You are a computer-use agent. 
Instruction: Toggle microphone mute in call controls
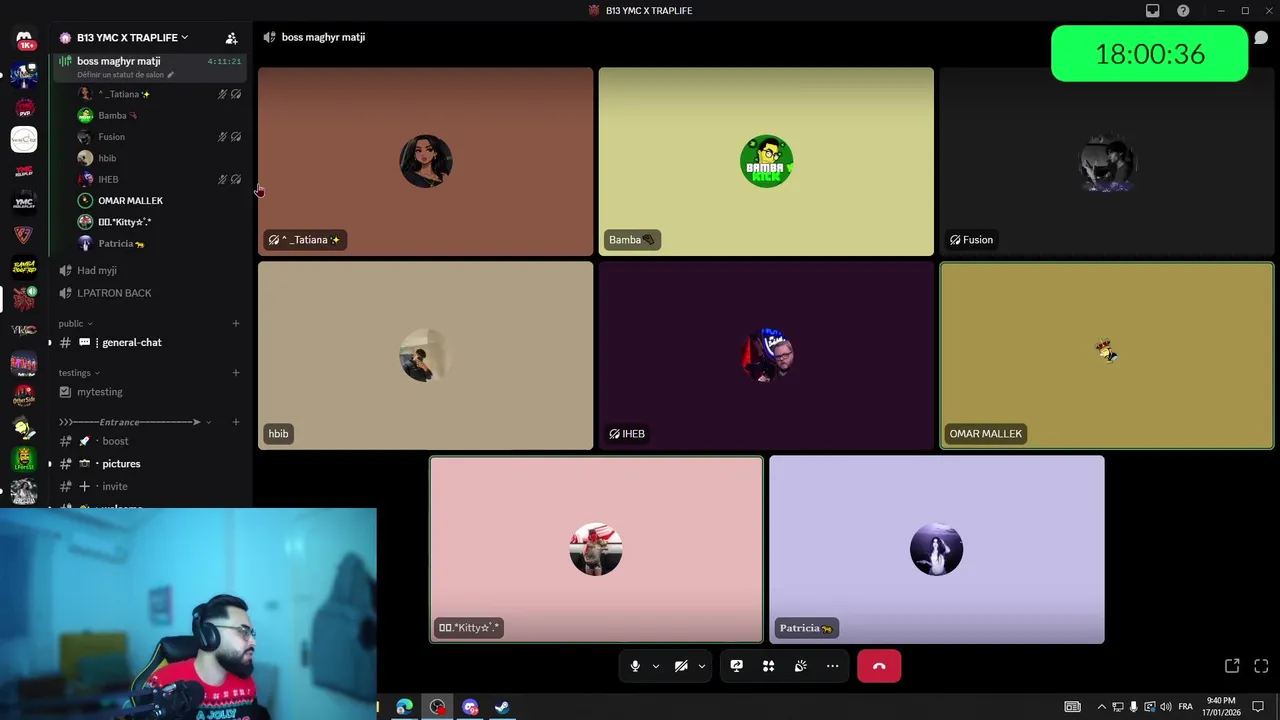click(x=635, y=666)
